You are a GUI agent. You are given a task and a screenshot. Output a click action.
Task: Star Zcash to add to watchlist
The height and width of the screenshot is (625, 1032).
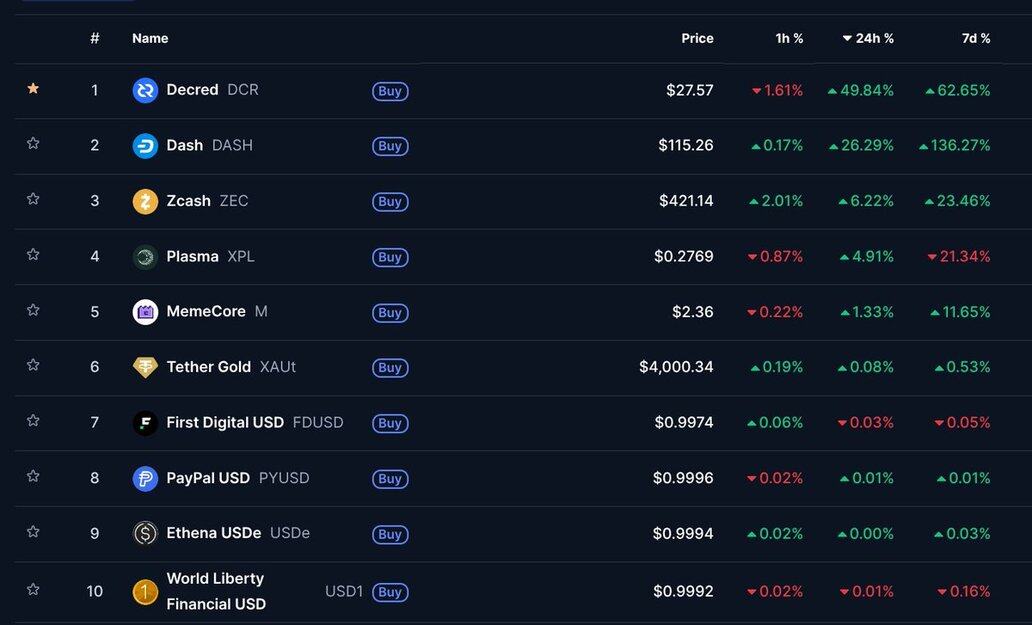[33, 199]
